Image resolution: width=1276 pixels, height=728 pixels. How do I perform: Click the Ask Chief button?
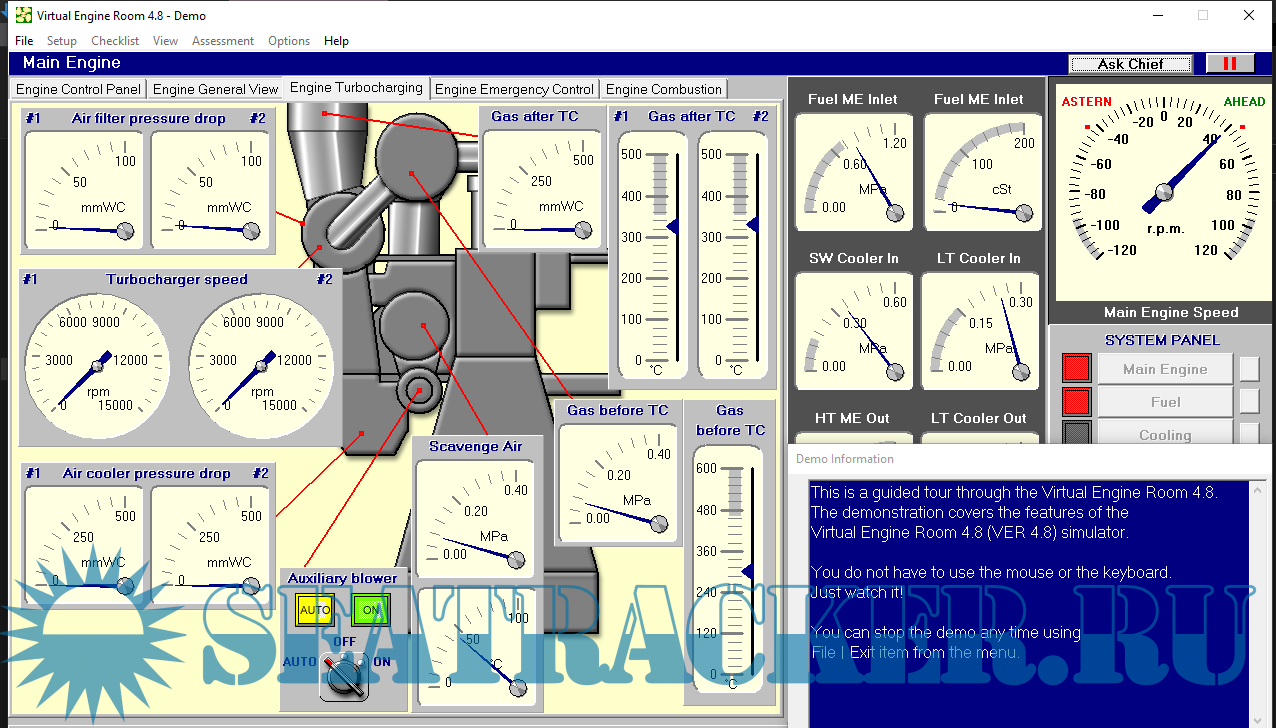pos(1130,64)
